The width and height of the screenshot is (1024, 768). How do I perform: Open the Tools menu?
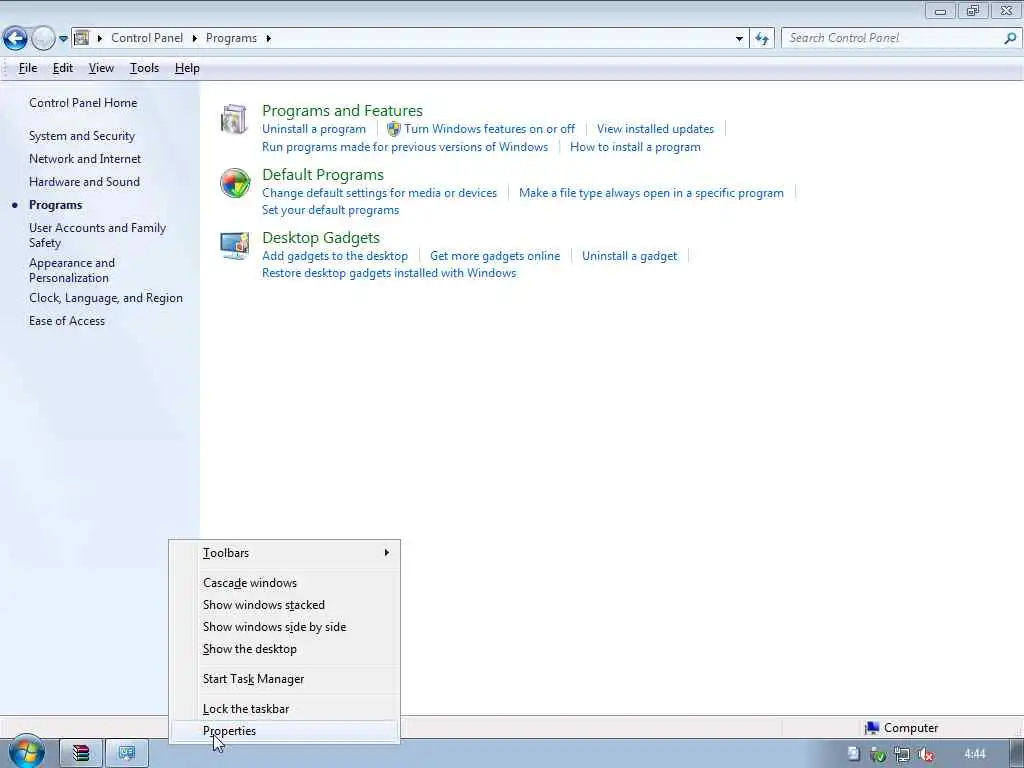click(144, 68)
